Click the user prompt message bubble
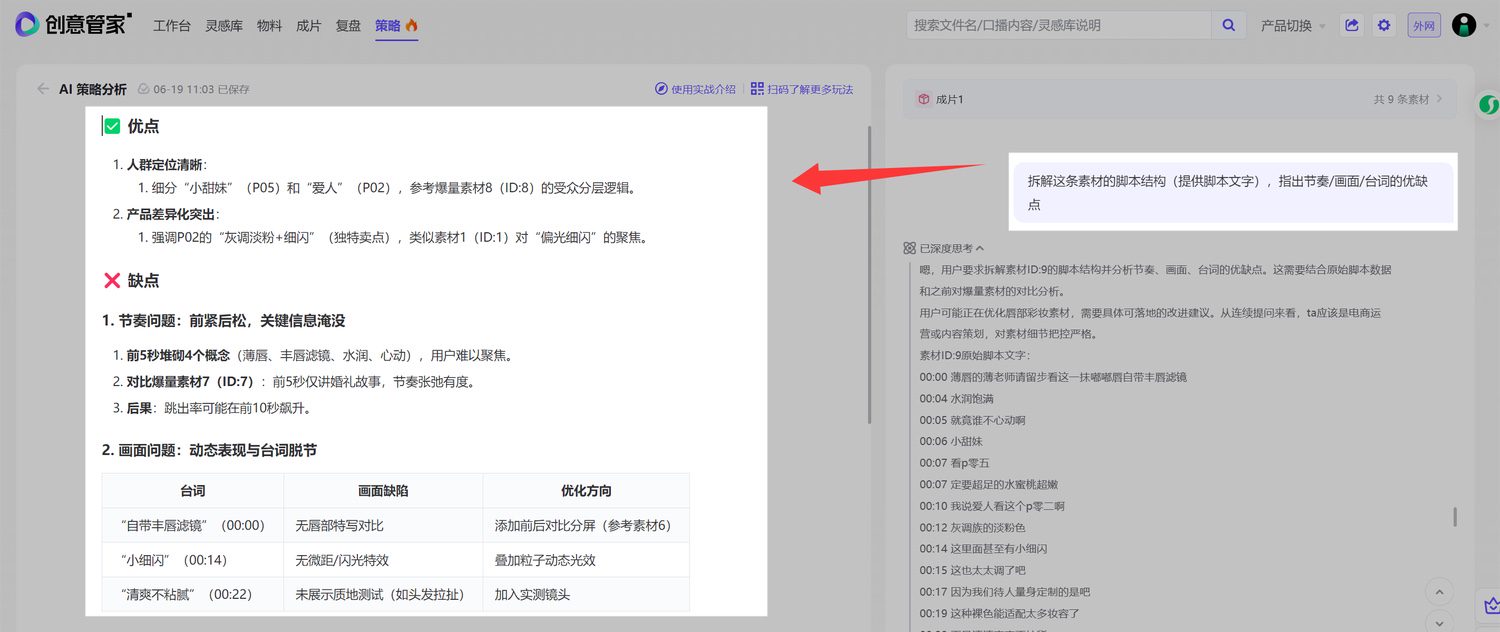 click(x=1233, y=192)
